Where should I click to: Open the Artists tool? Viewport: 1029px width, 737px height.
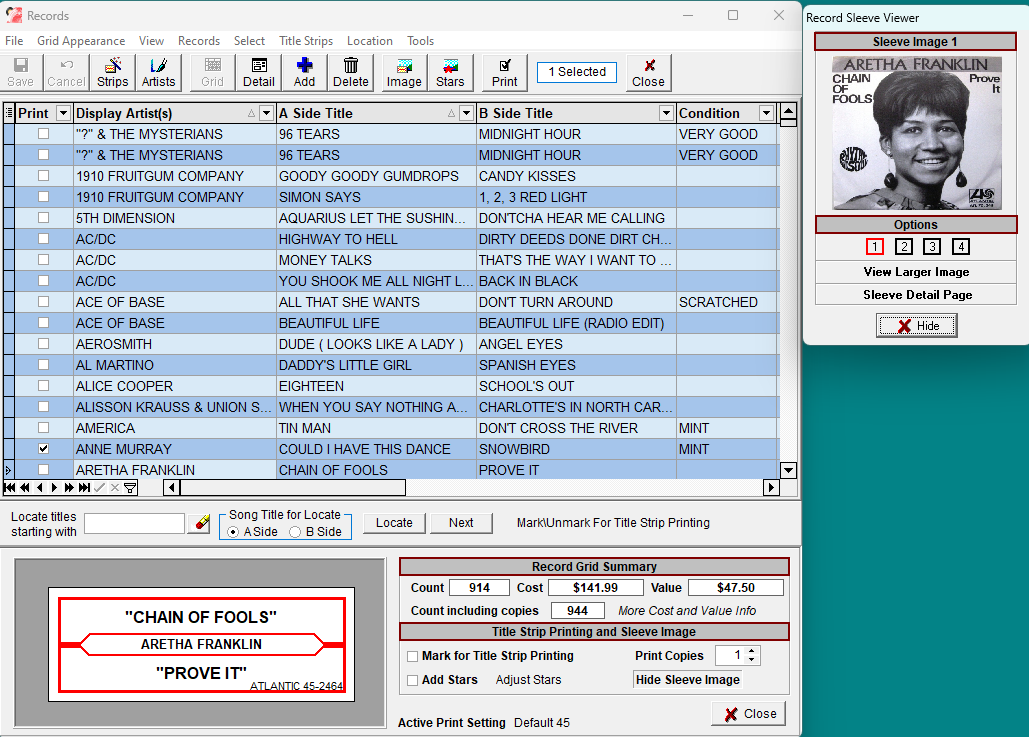coord(158,72)
